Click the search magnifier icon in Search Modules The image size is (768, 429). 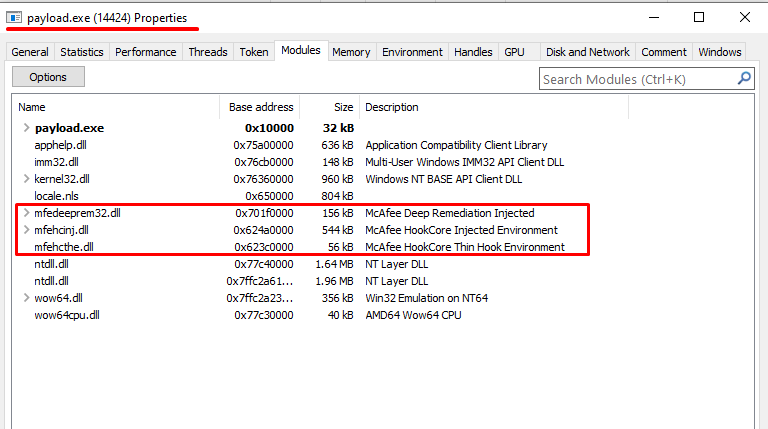[x=744, y=78]
